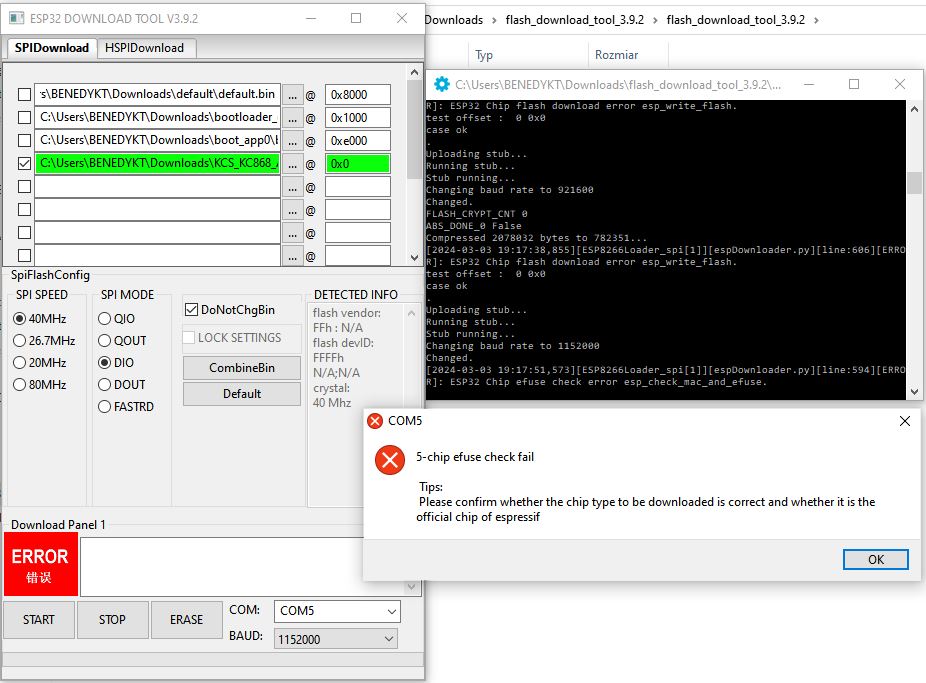Click the CombineBin button

(x=241, y=368)
